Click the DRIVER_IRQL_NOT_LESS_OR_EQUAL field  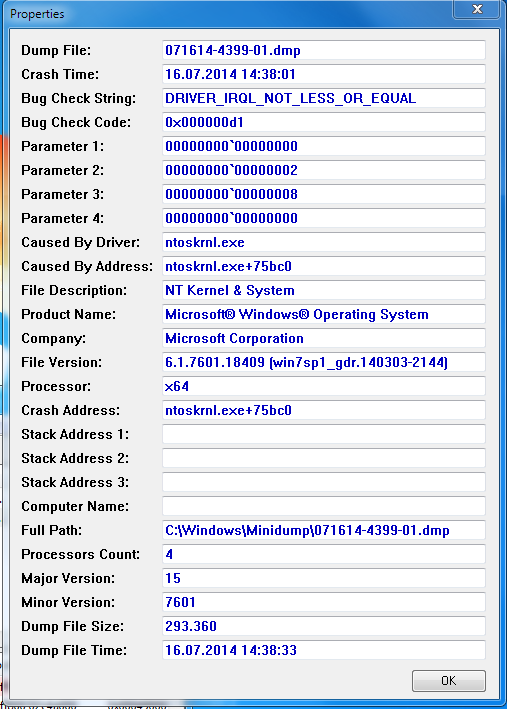click(324, 98)
